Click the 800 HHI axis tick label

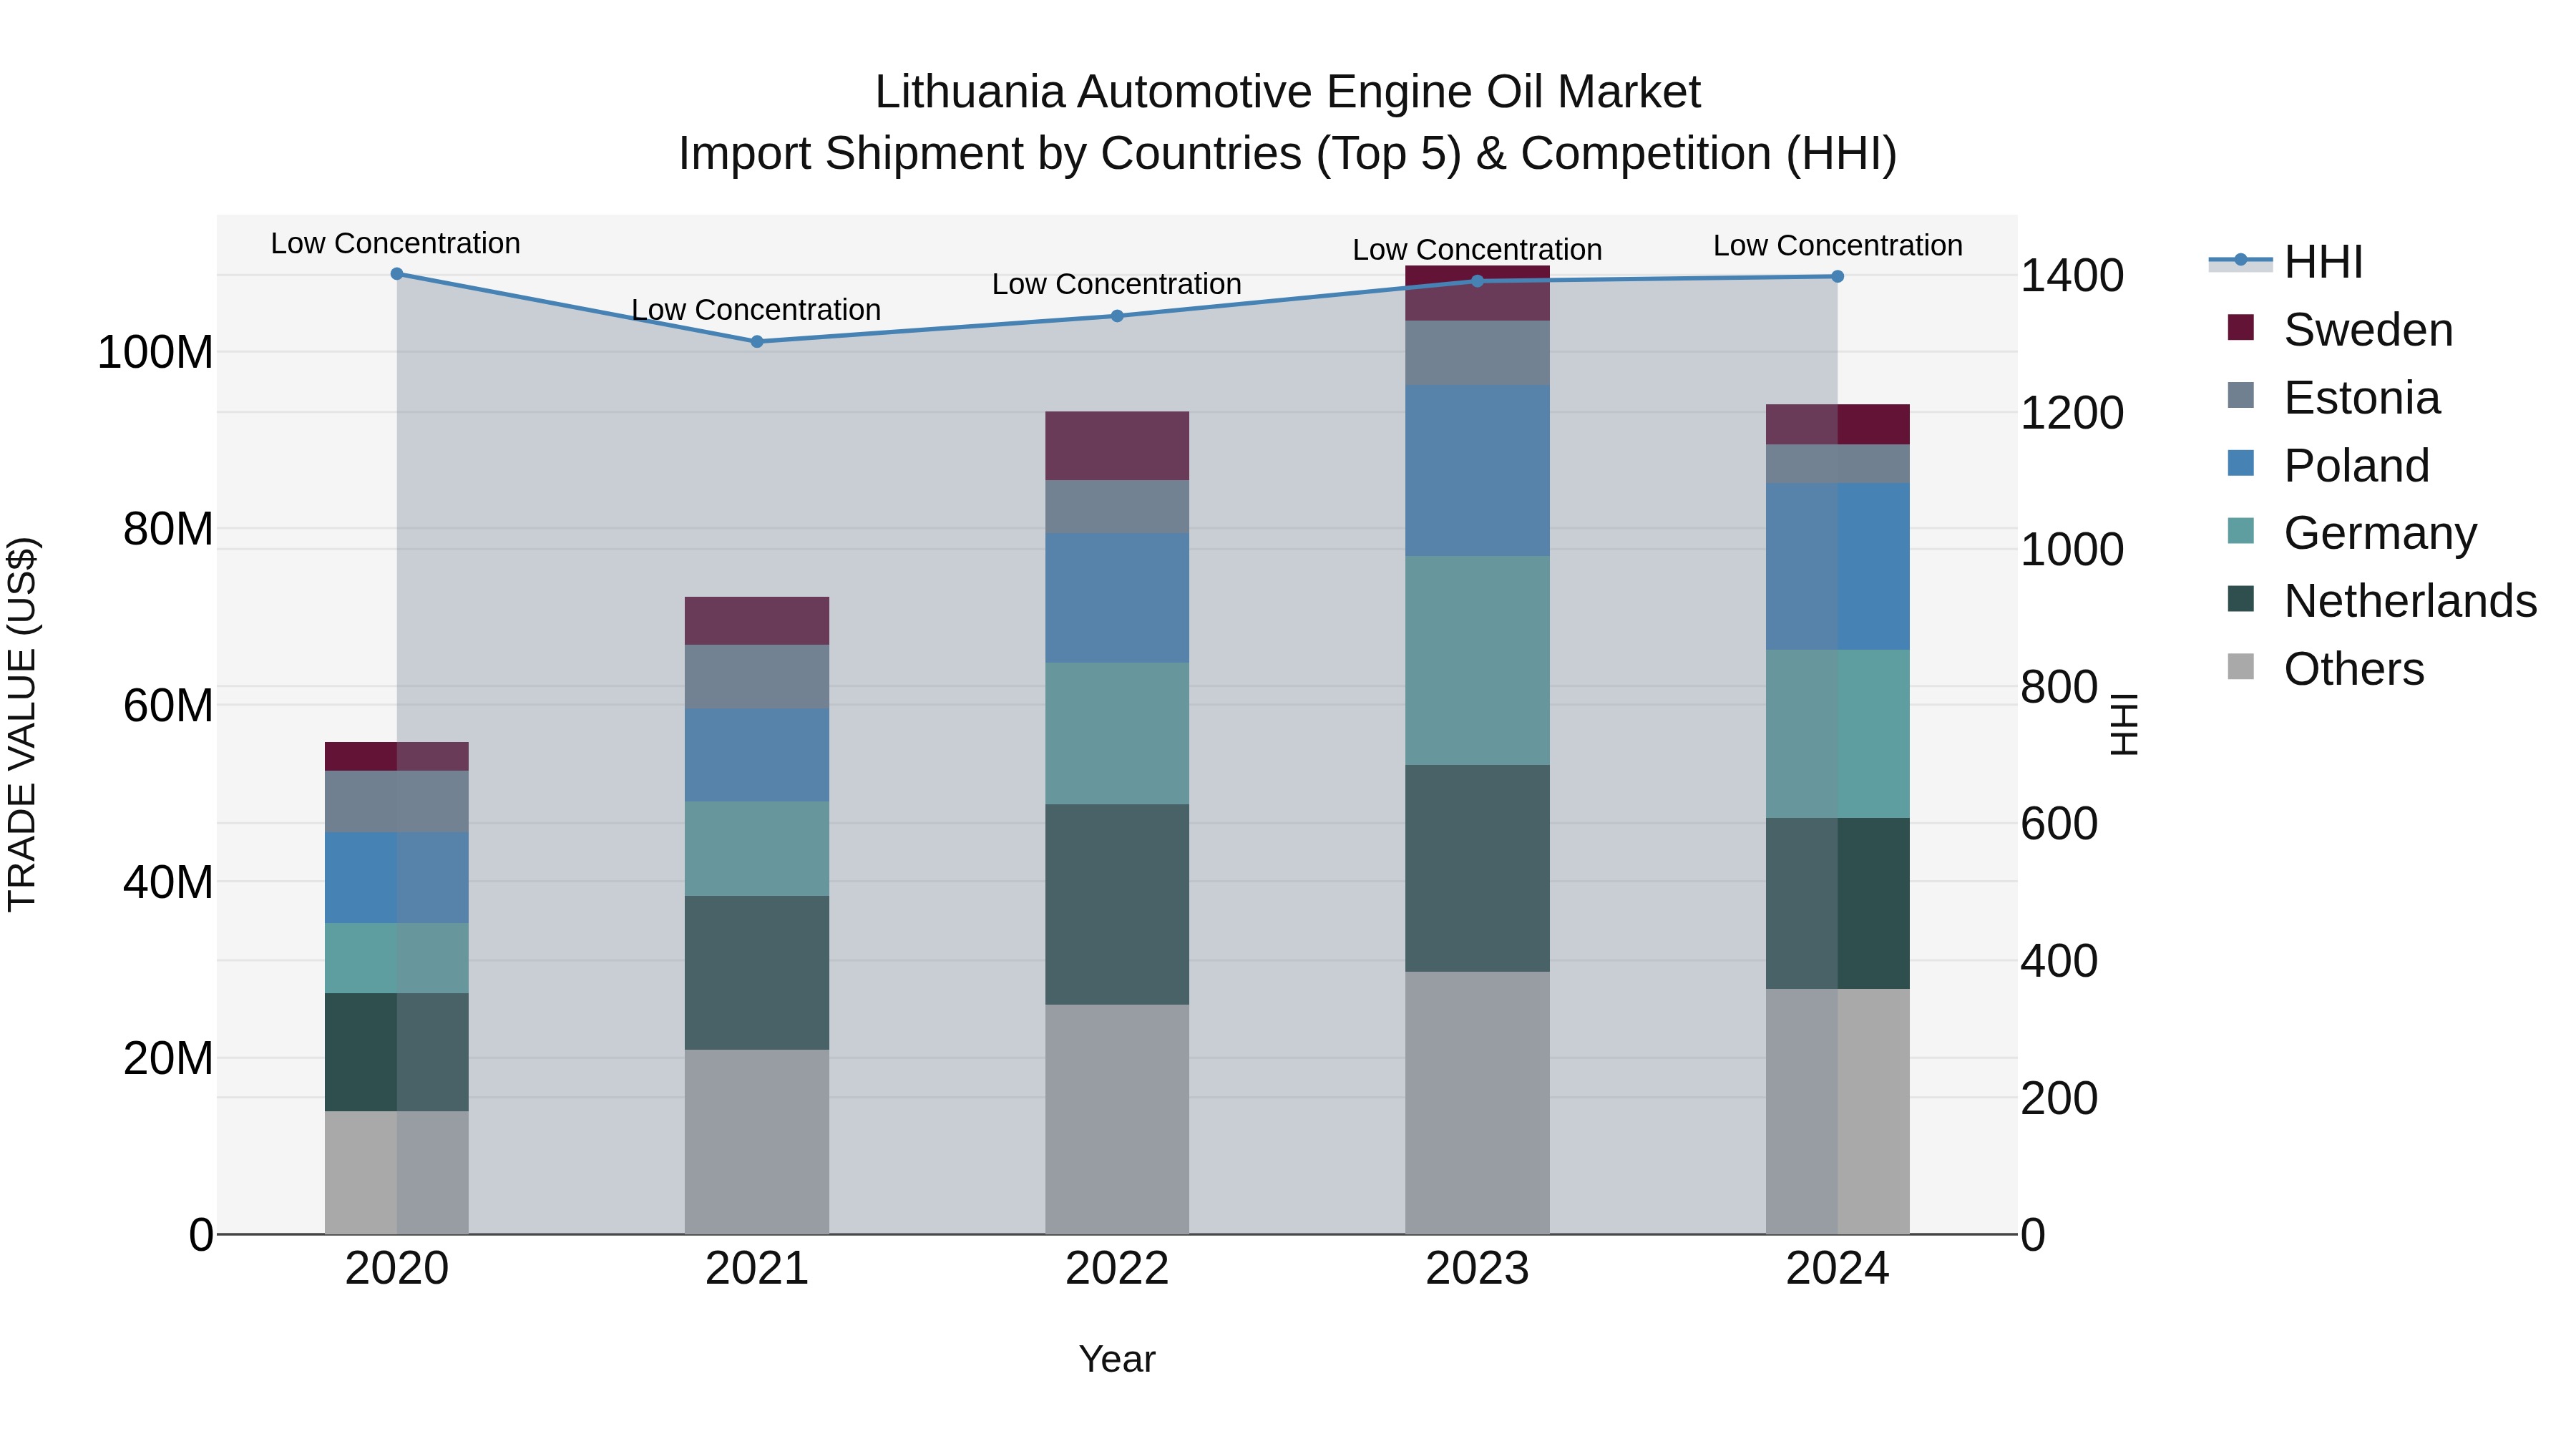coord(2059,687)
